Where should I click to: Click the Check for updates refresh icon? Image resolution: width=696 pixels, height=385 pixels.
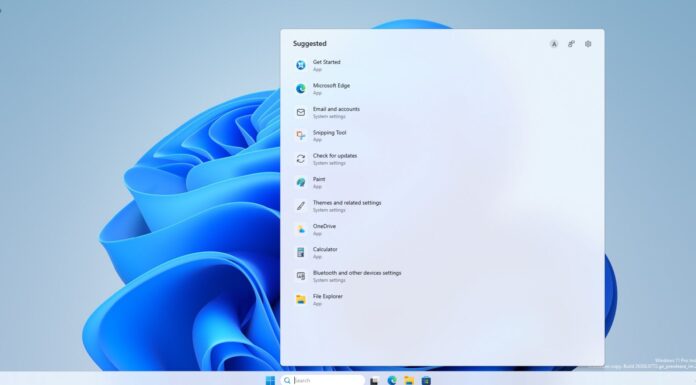pos(301,159)
